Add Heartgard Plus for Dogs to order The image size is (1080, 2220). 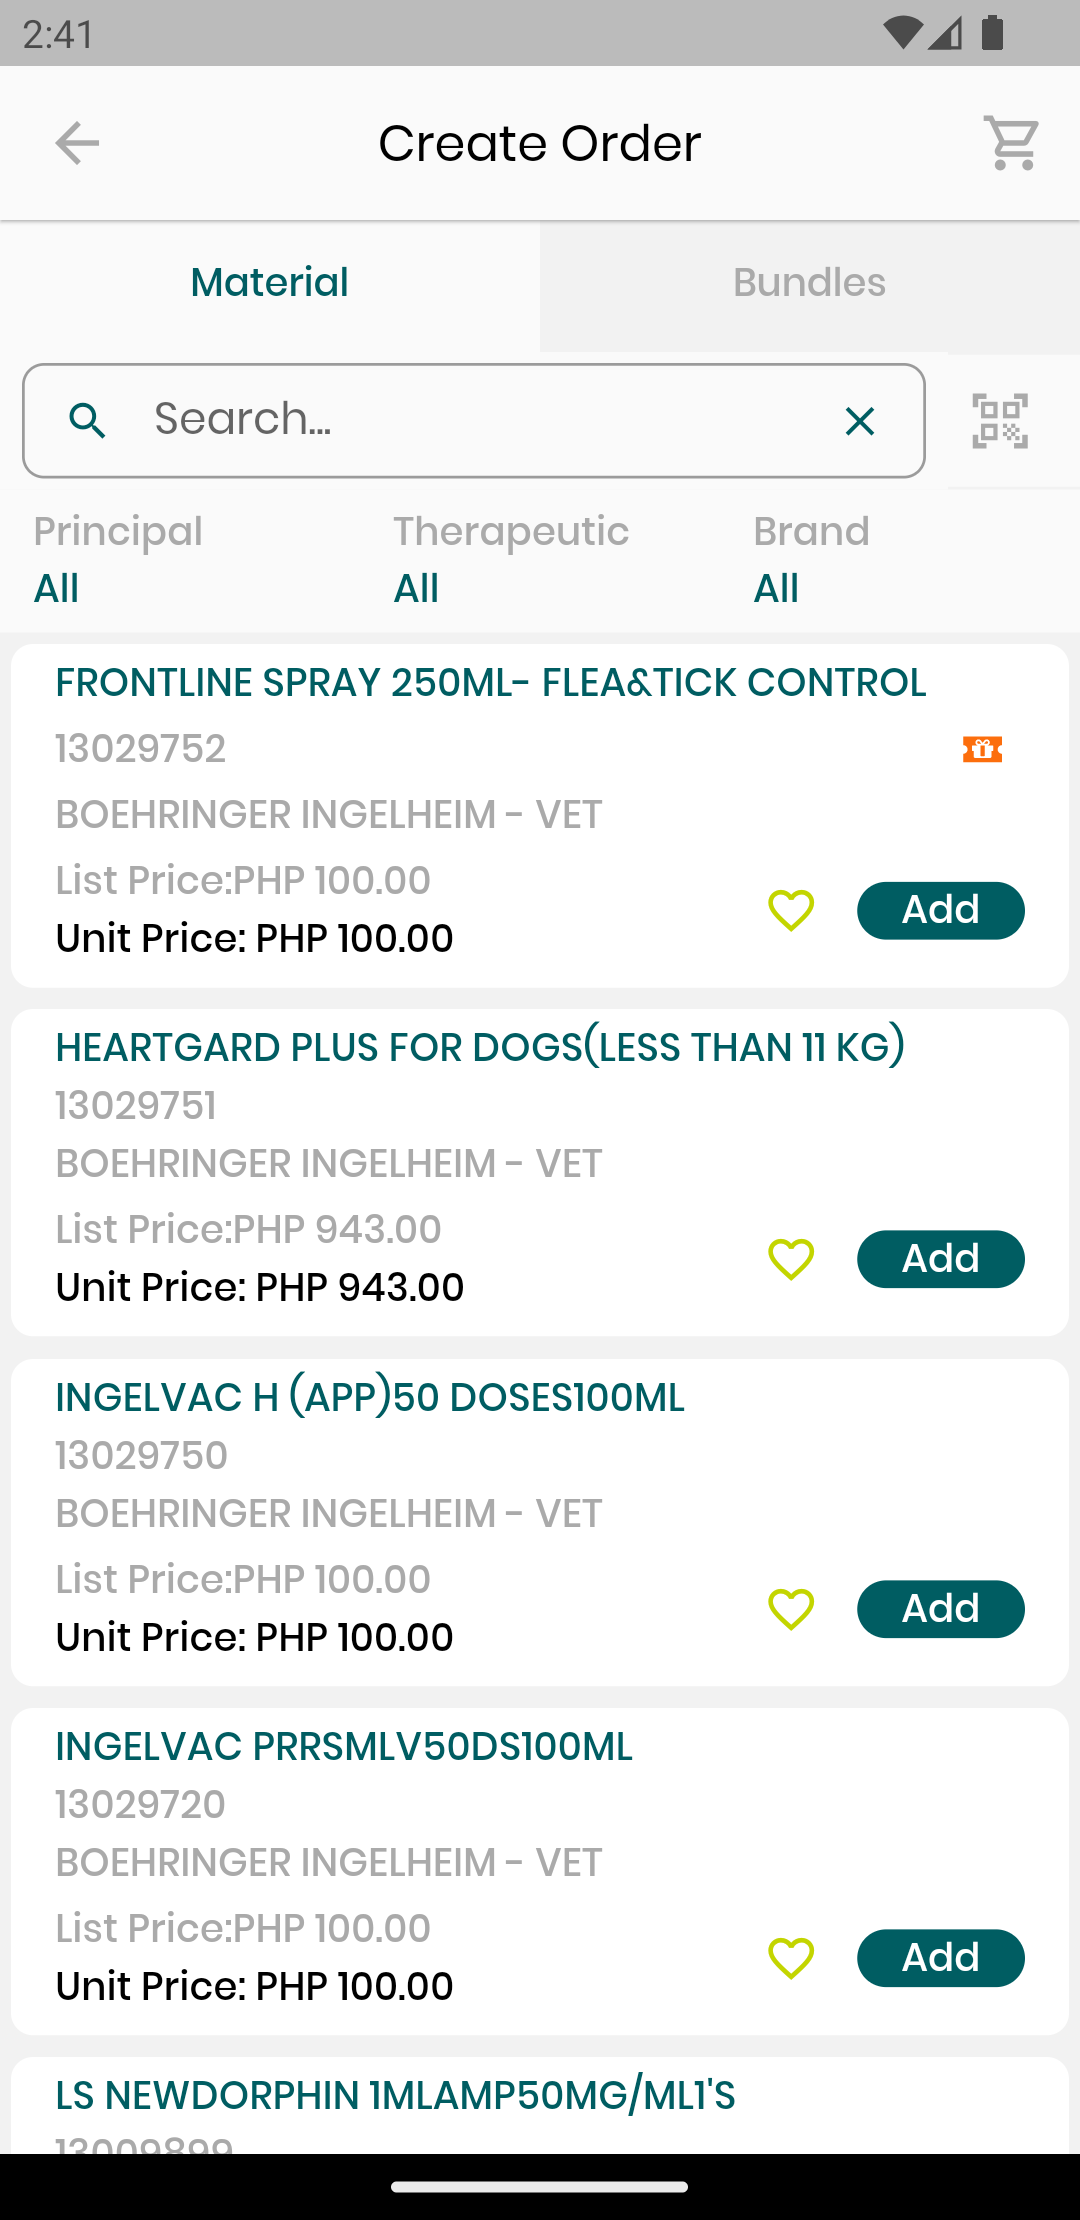point(940,1259)
